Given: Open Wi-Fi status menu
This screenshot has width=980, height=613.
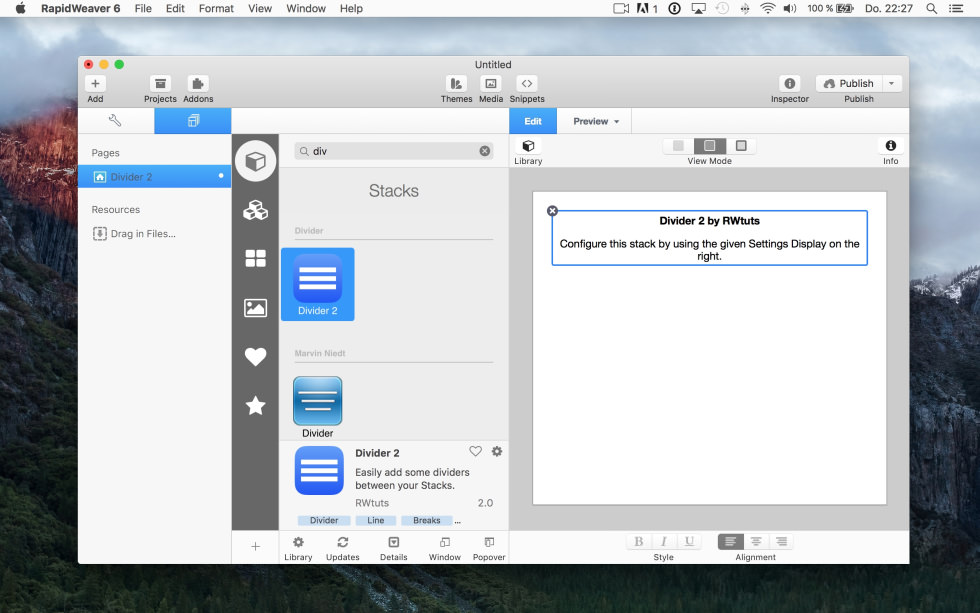Looking at the screenshot, I should [x=768, y=8].
